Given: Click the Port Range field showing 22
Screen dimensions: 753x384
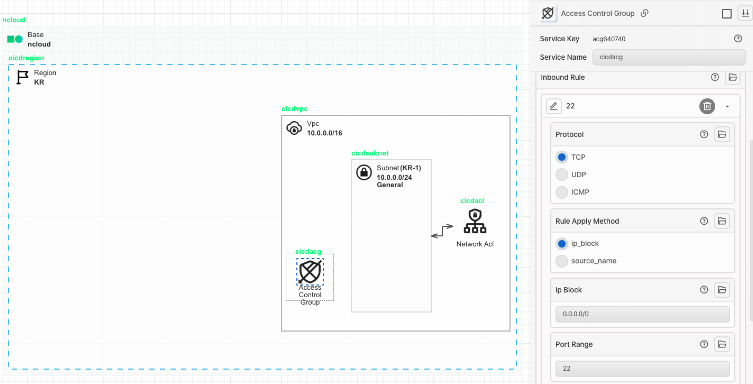Looking at the screenshot, I should click(x=642, y=369).
